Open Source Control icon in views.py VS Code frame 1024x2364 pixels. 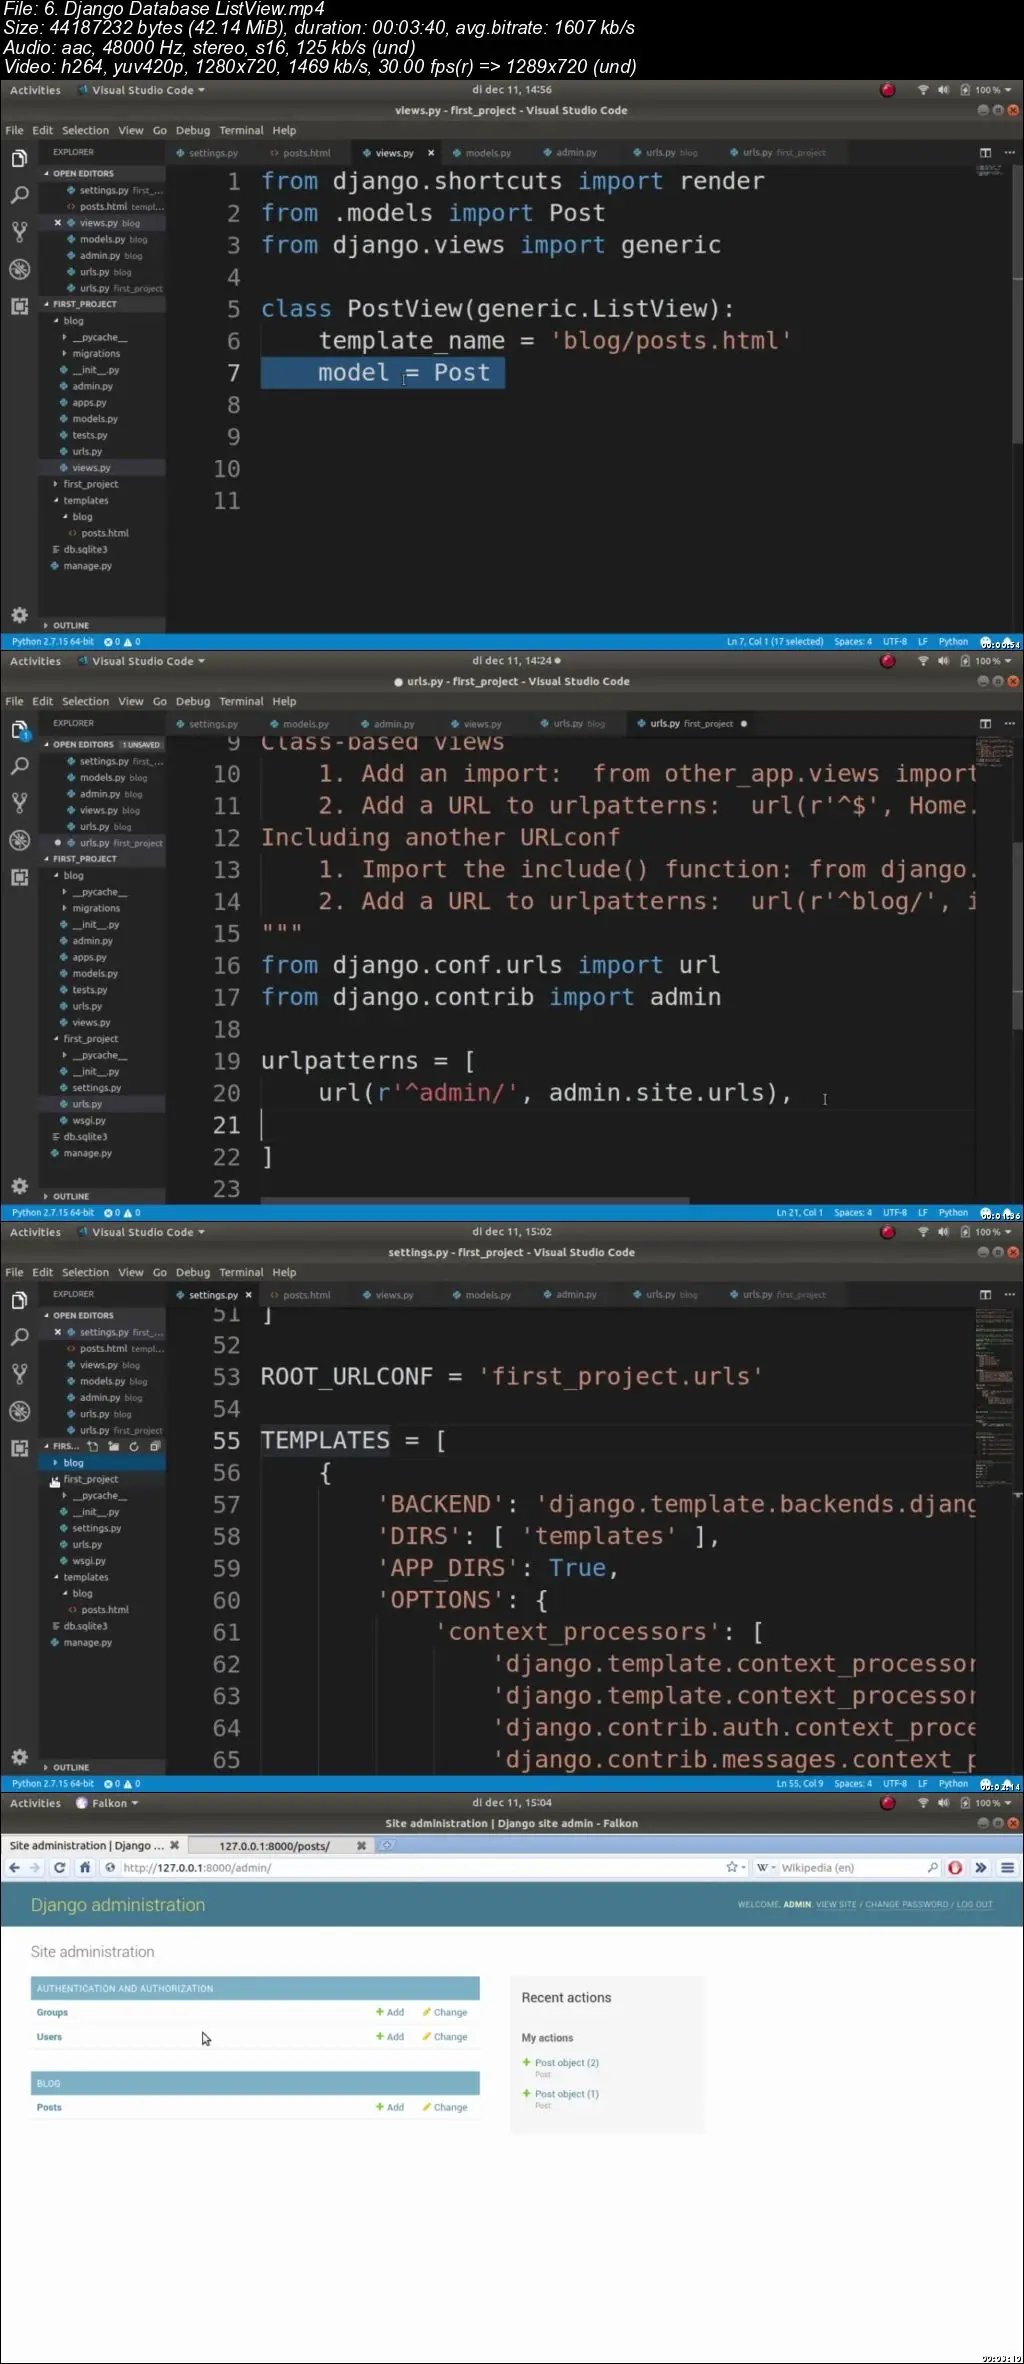pos(19,232)
